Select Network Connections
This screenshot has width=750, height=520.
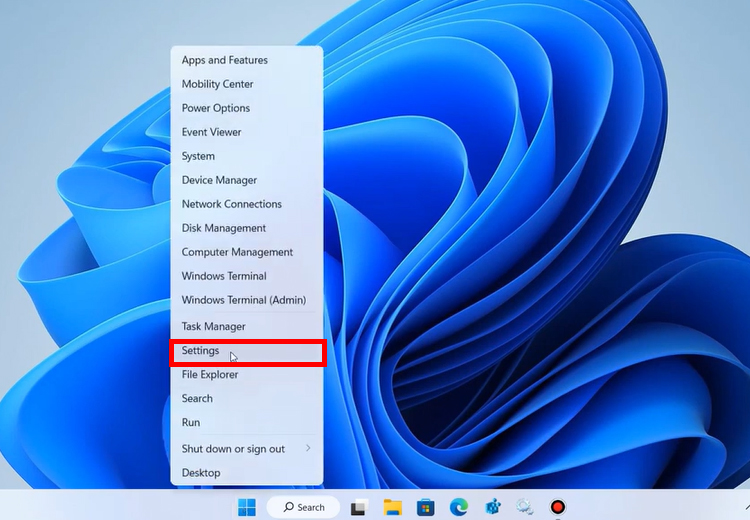247,204
